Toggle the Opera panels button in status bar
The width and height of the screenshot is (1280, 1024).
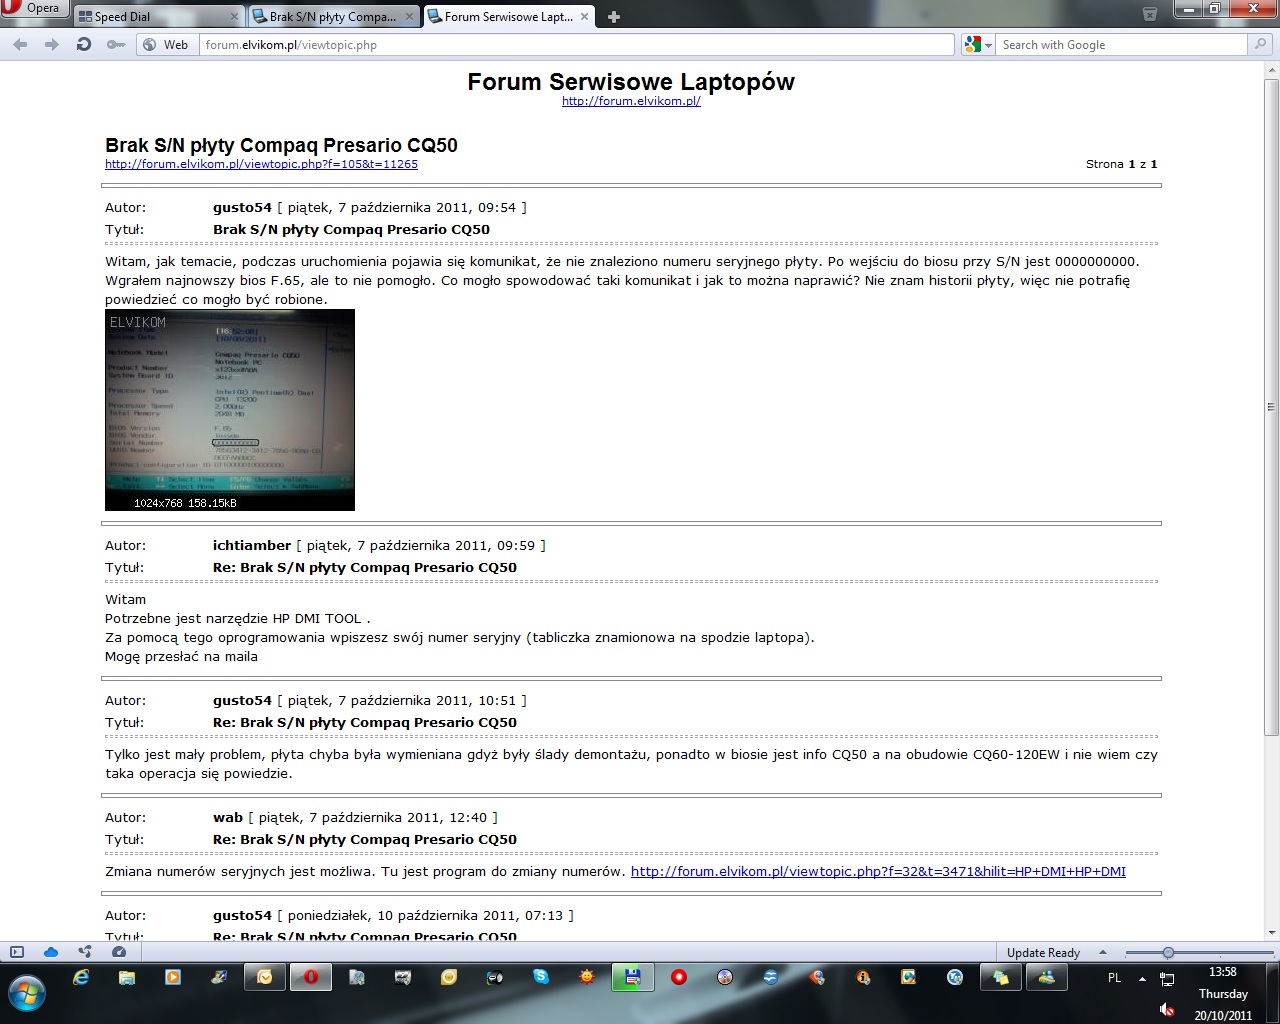coord(17,952)
